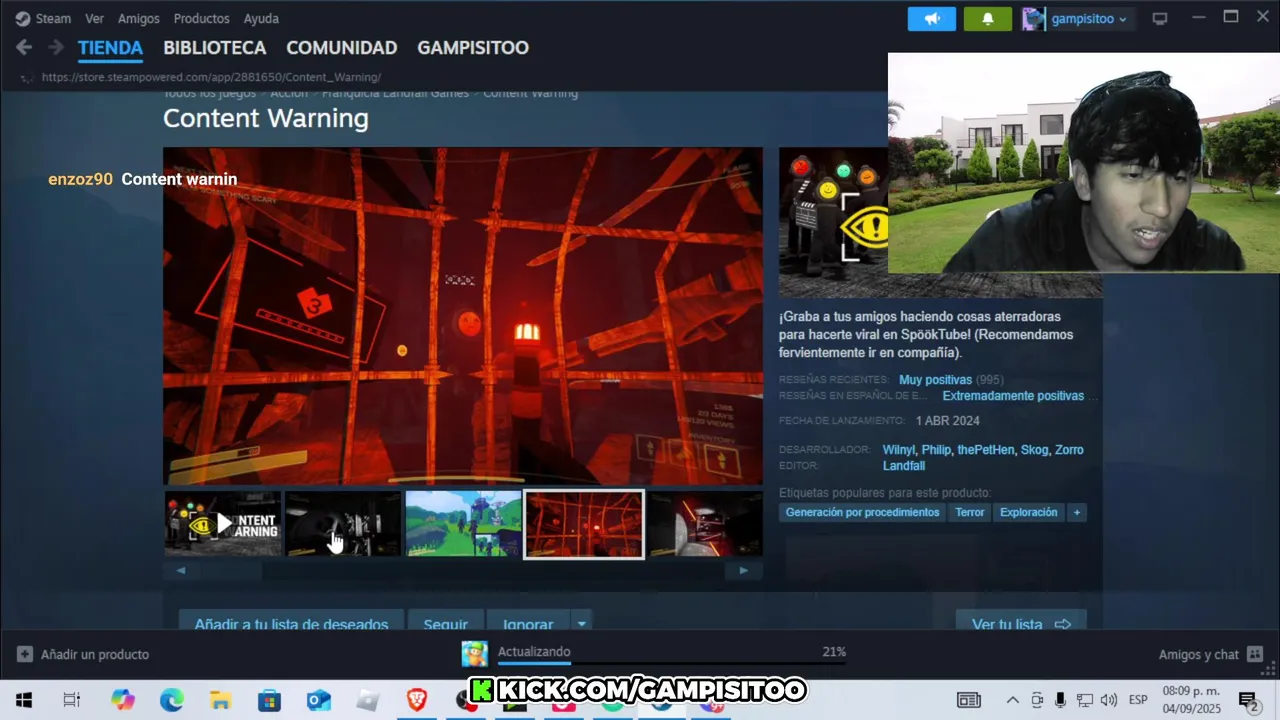Select the green outdoor screenshot thumbnail
This screenshot has width=1280, height=720.
coord(463,524)
